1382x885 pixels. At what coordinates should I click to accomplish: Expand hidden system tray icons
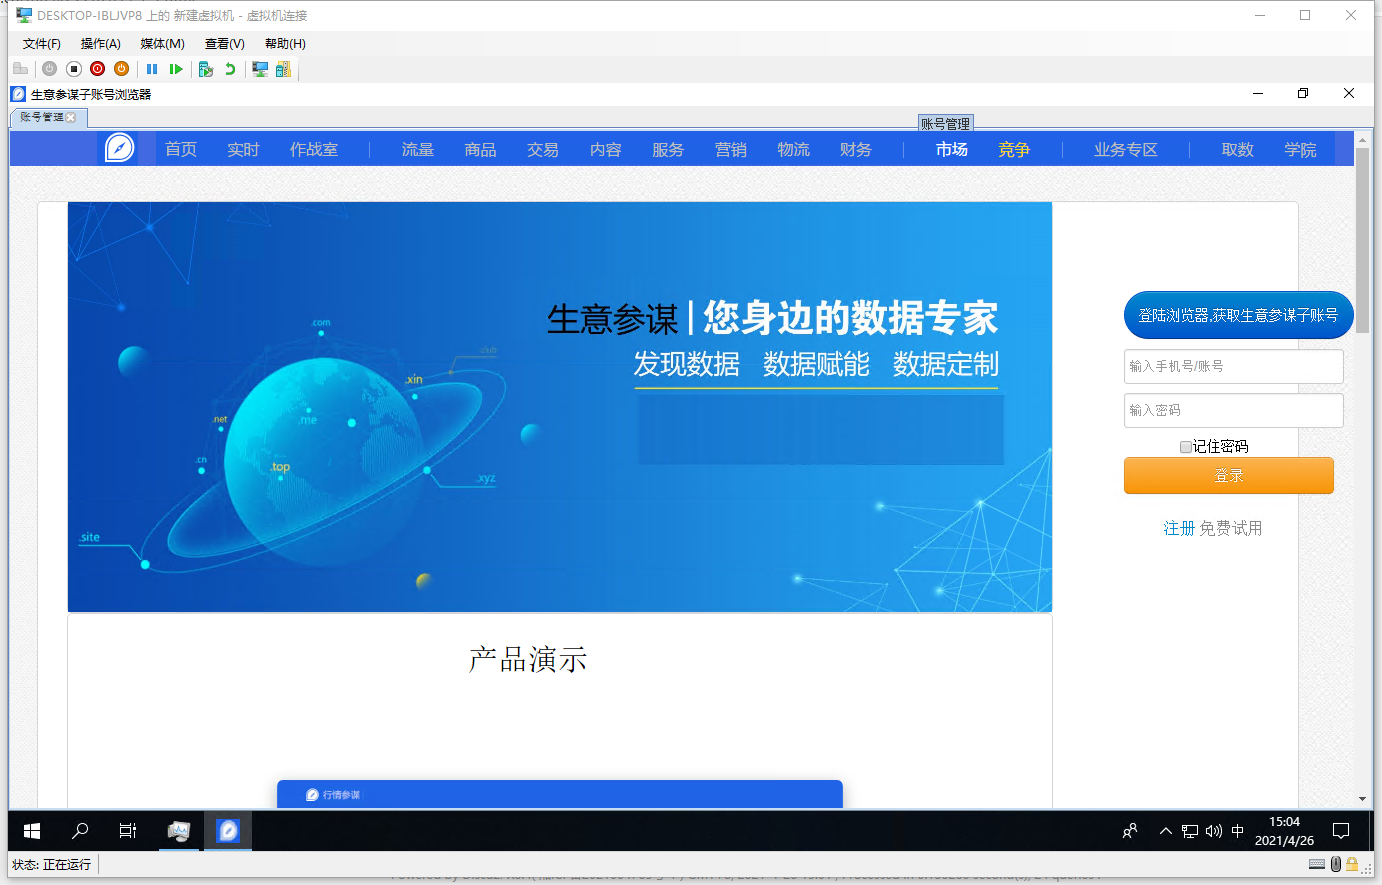pos(1166,830)
